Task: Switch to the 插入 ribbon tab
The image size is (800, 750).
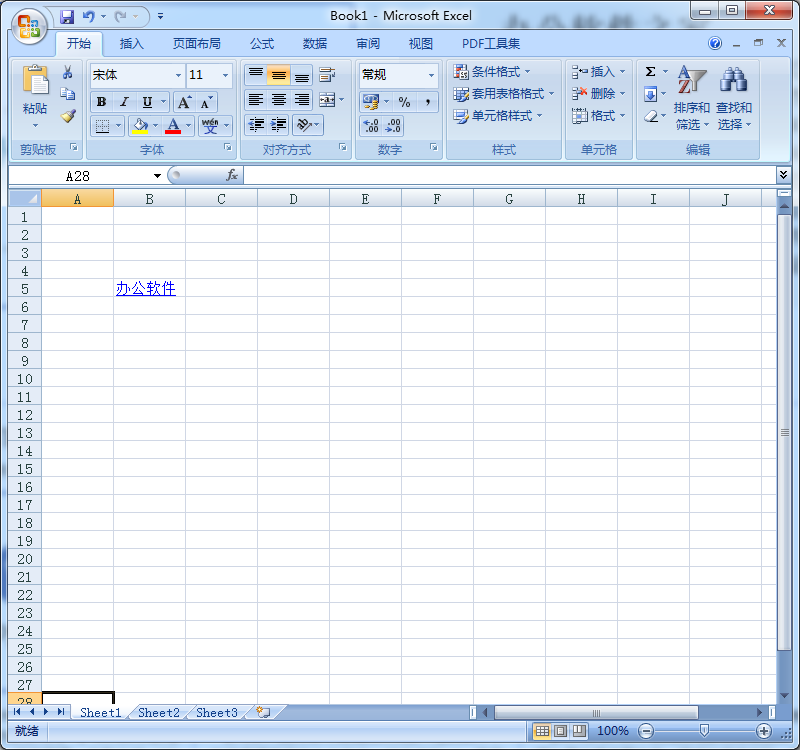Action: point(132,44)
